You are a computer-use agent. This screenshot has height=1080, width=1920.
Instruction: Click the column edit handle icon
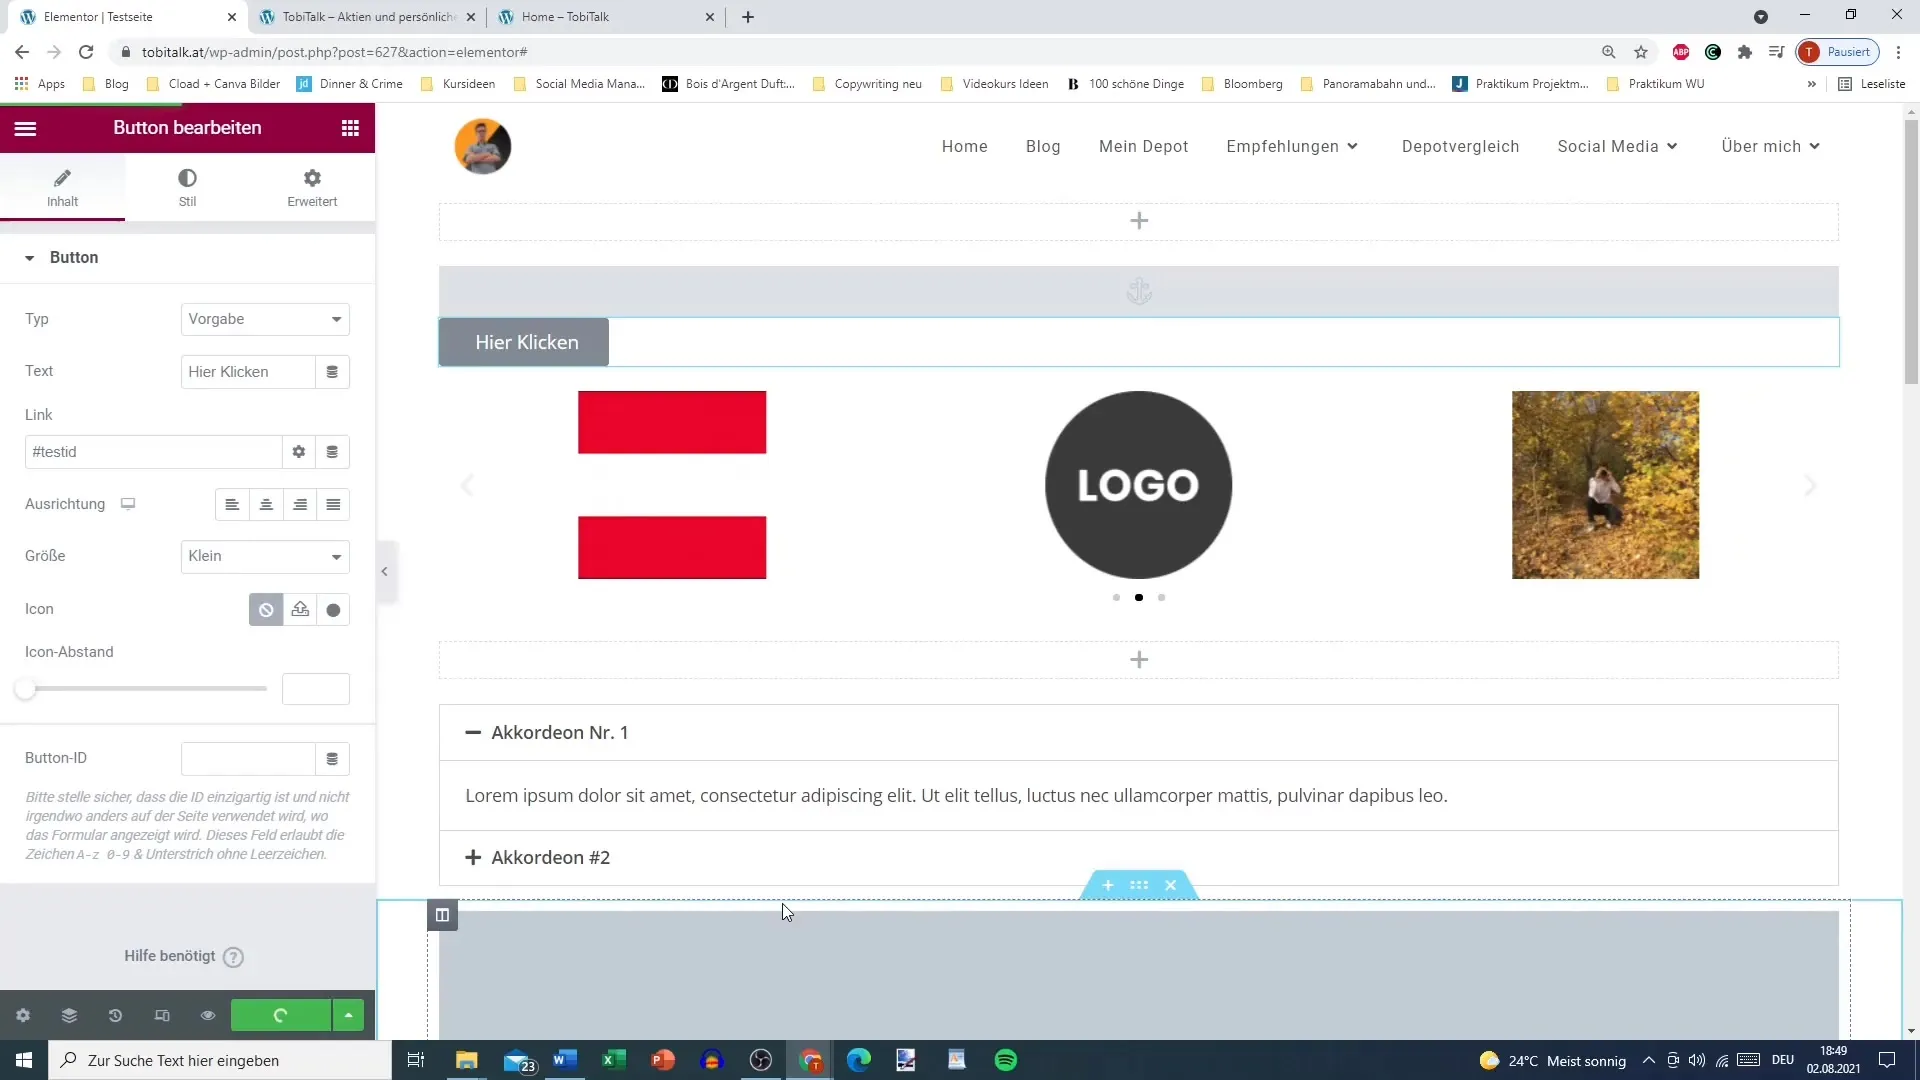(442, 915)
